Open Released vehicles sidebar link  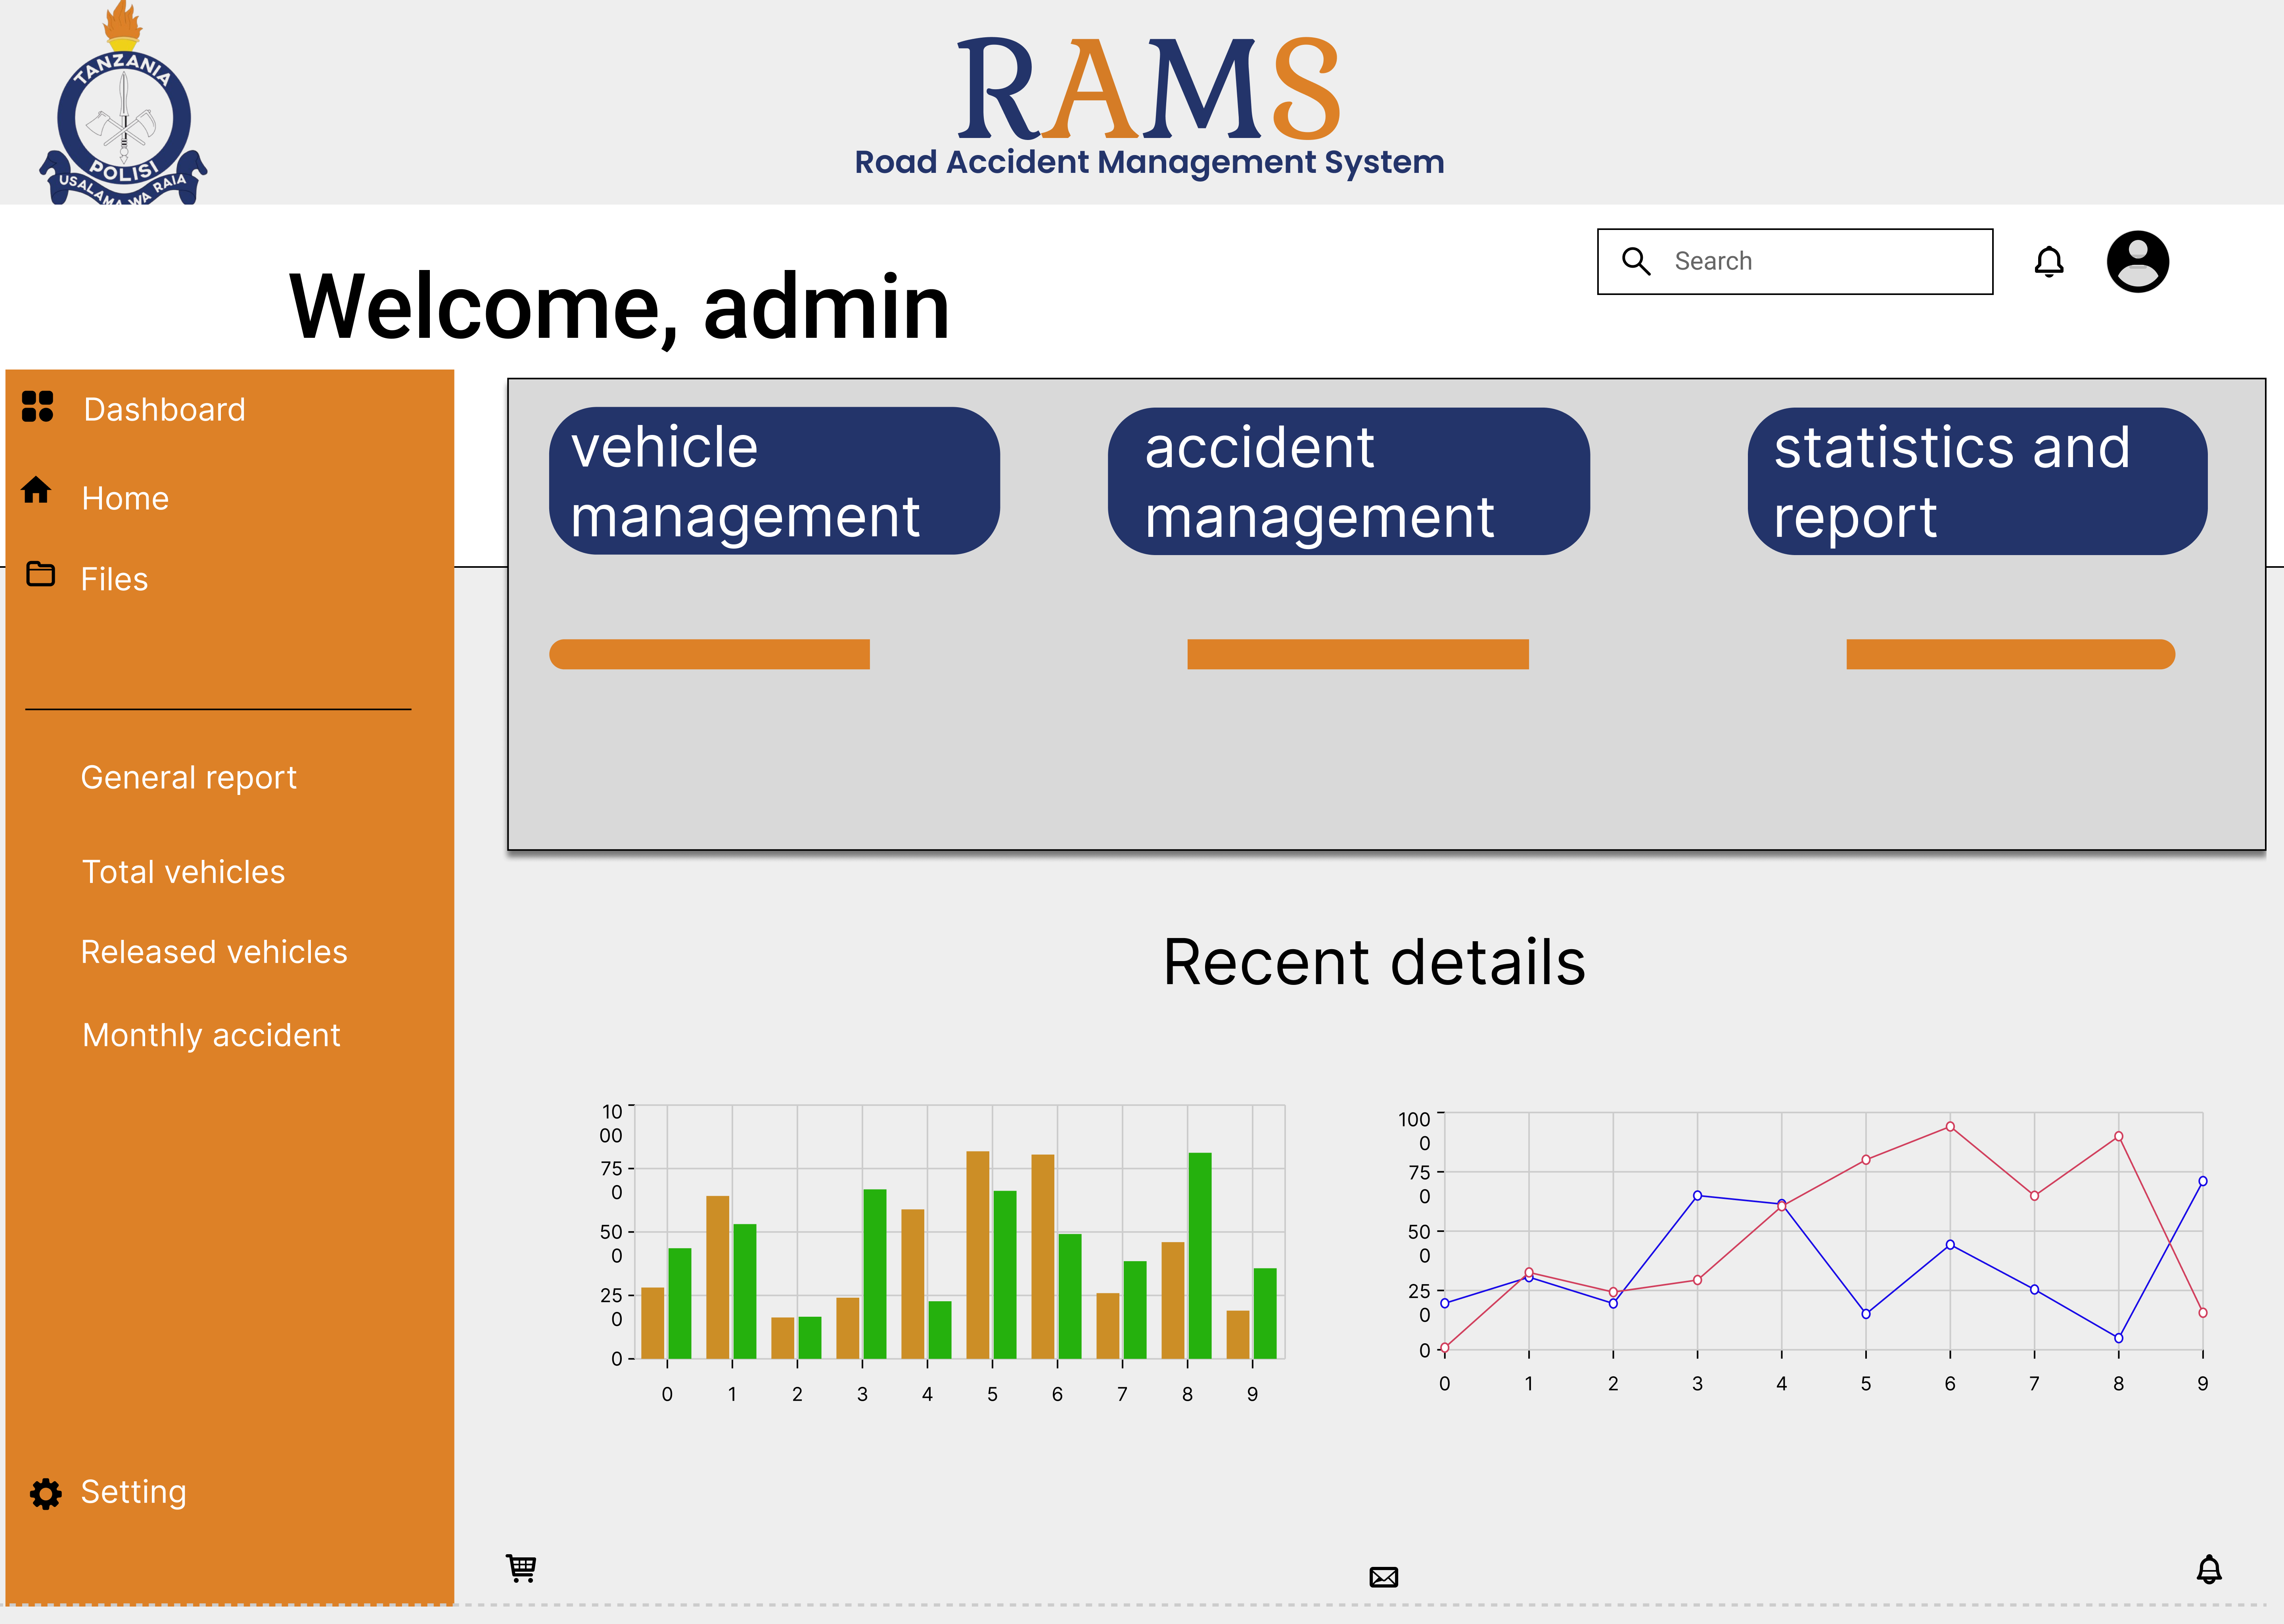[x=214, y=952]
